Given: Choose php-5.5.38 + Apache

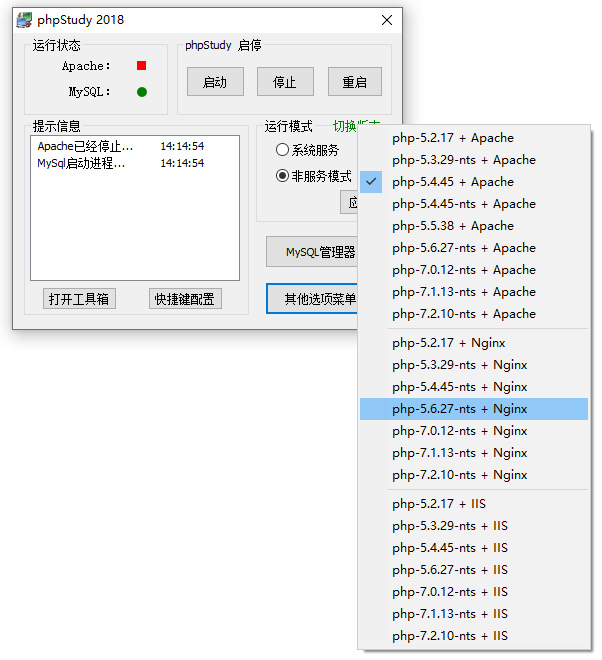Looking at the screenshot, I should 474,226.
